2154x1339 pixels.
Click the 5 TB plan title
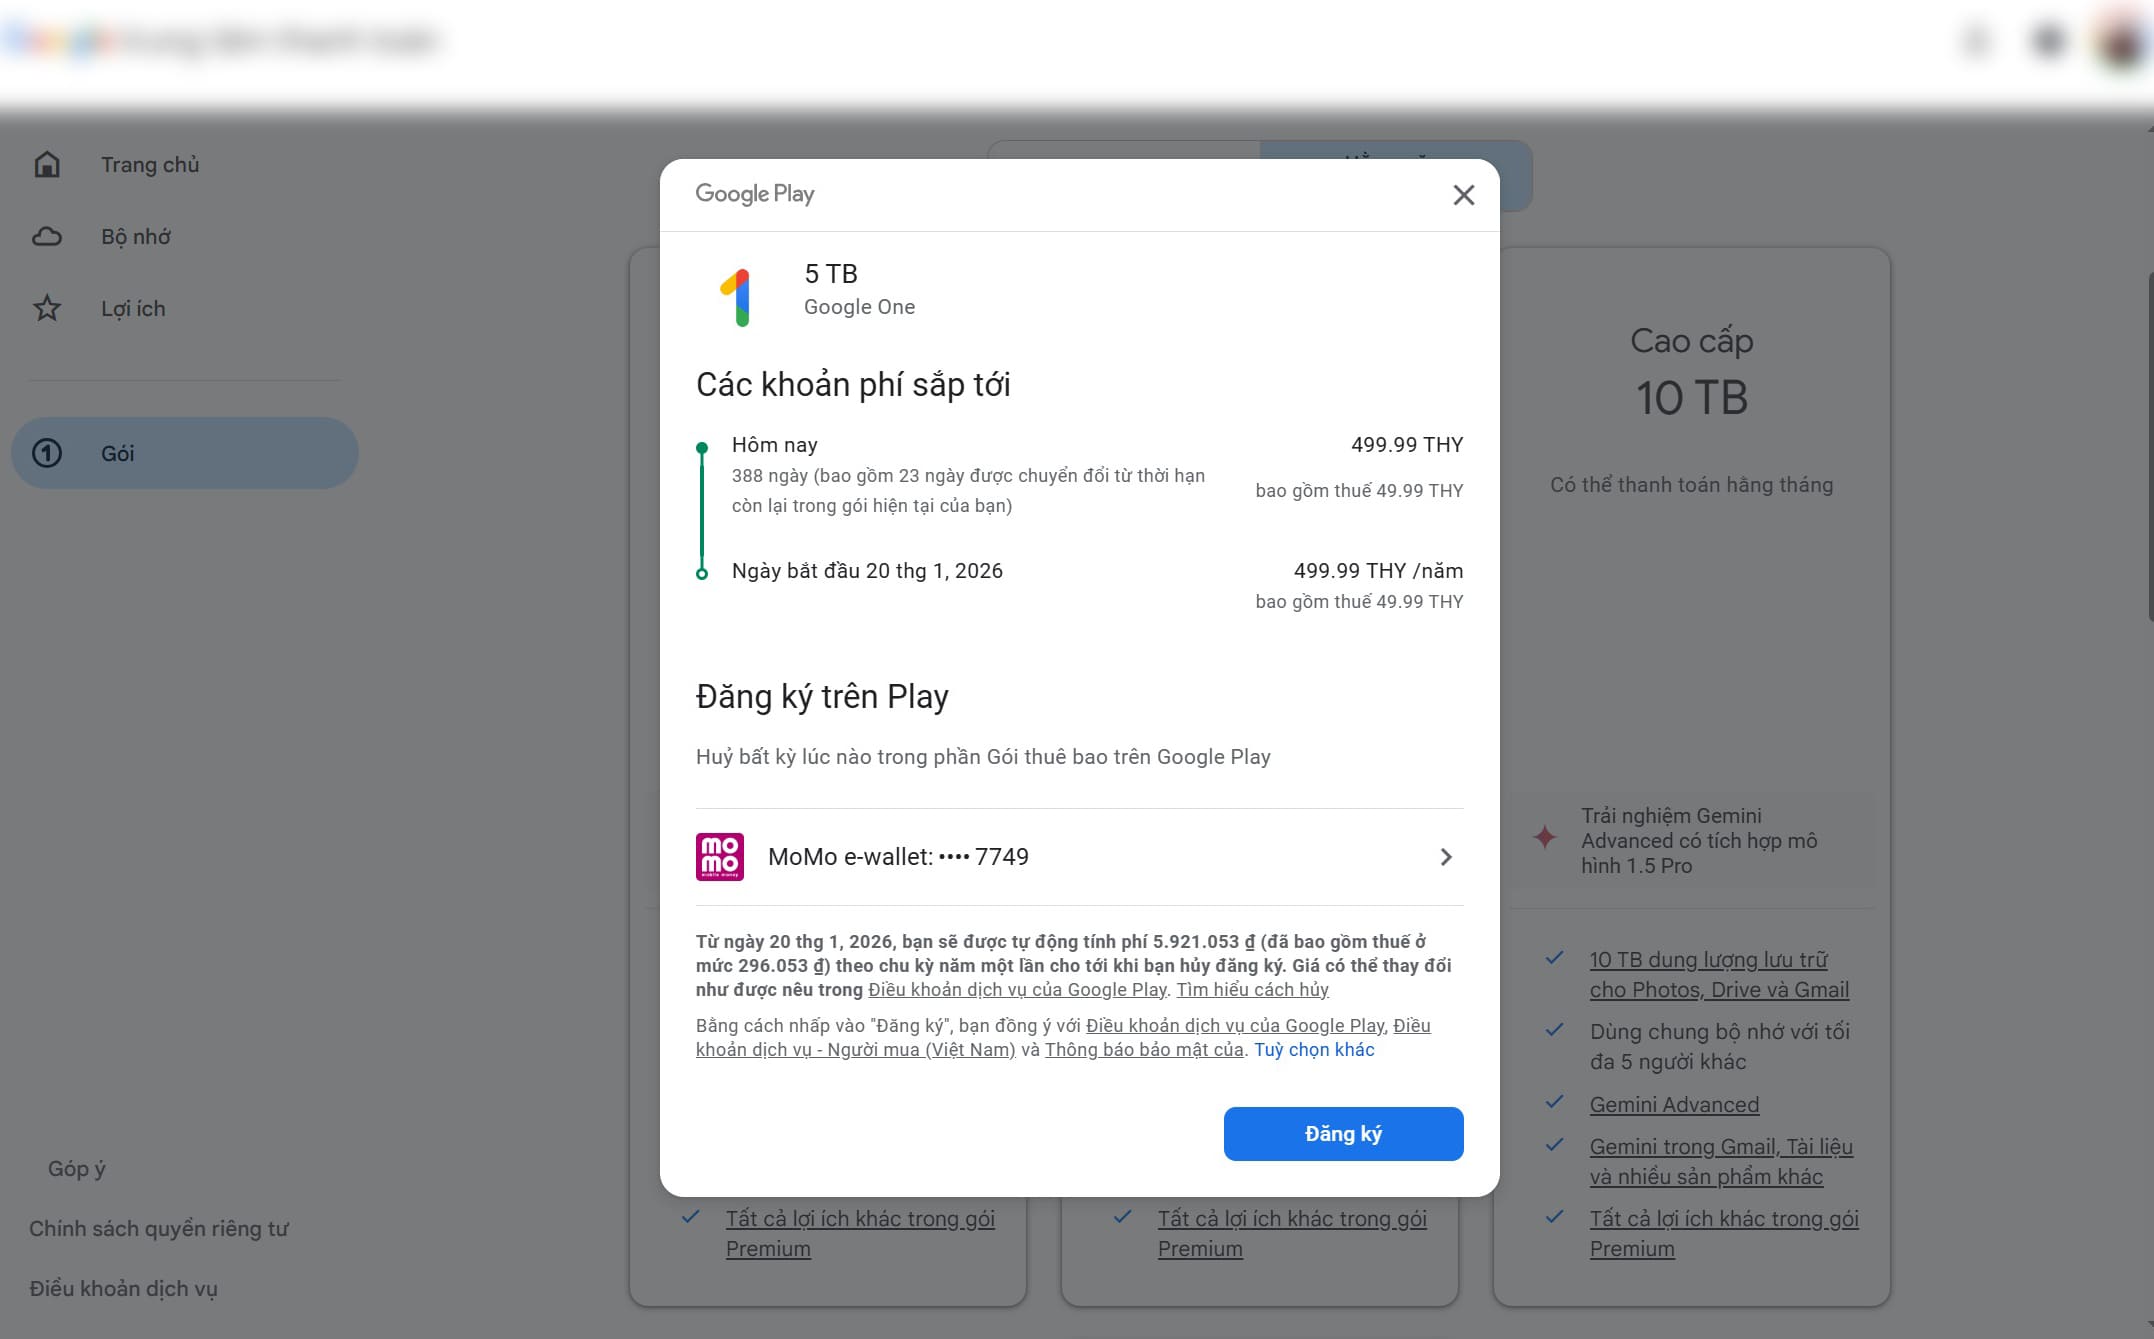click(831, 274)
